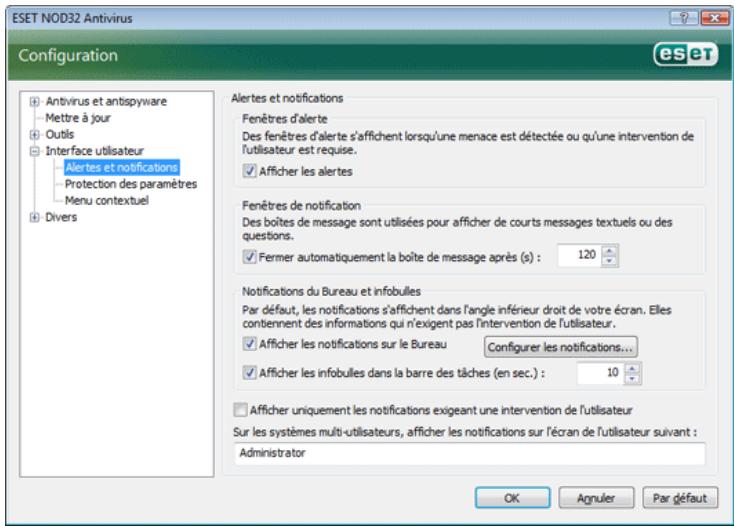Toggle Afficher les notifications sur le Bureau
Screen dimensions: 734x526
click(x=250, y=344)
